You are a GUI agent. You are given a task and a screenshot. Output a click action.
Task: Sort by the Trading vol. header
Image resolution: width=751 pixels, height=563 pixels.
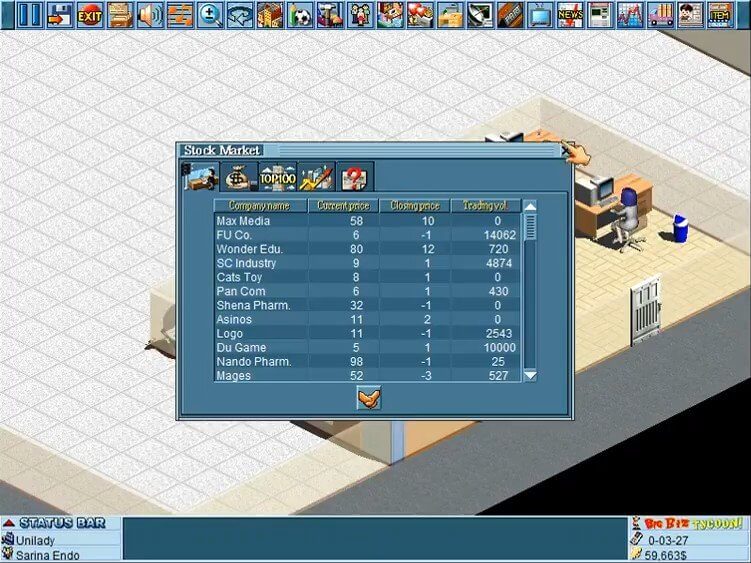click(x=485, y=206)
